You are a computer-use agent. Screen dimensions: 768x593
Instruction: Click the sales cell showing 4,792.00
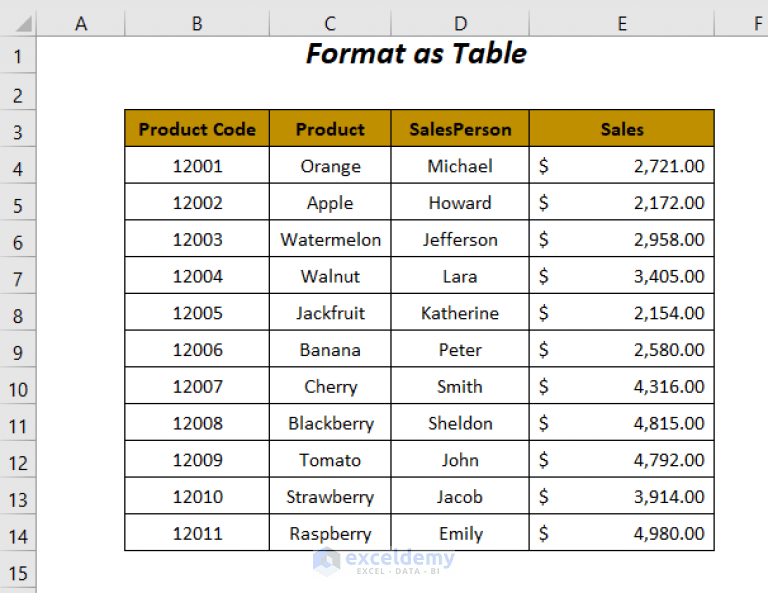click(x=622, y=459)
